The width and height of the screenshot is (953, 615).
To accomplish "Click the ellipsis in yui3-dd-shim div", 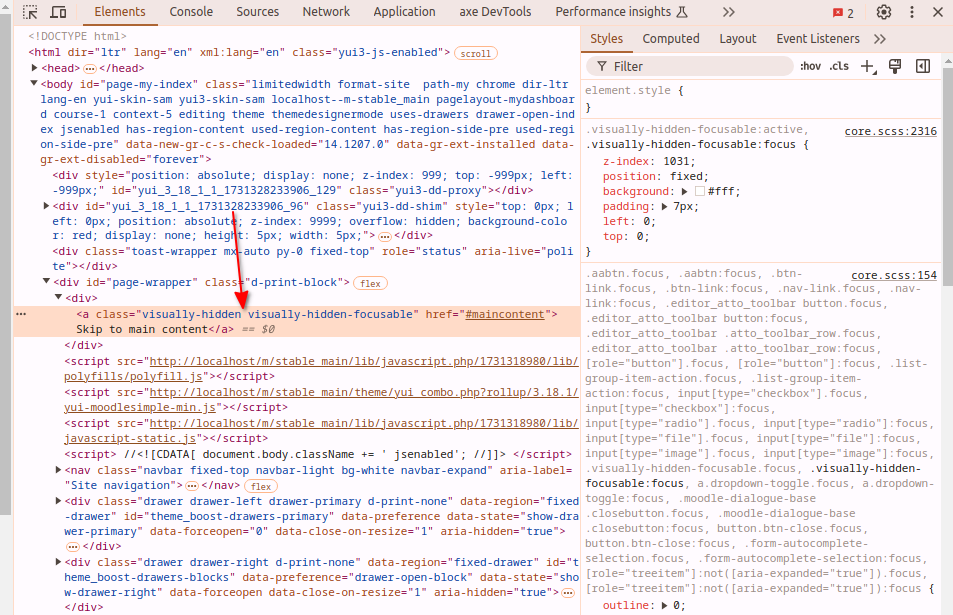I will 385,236.
